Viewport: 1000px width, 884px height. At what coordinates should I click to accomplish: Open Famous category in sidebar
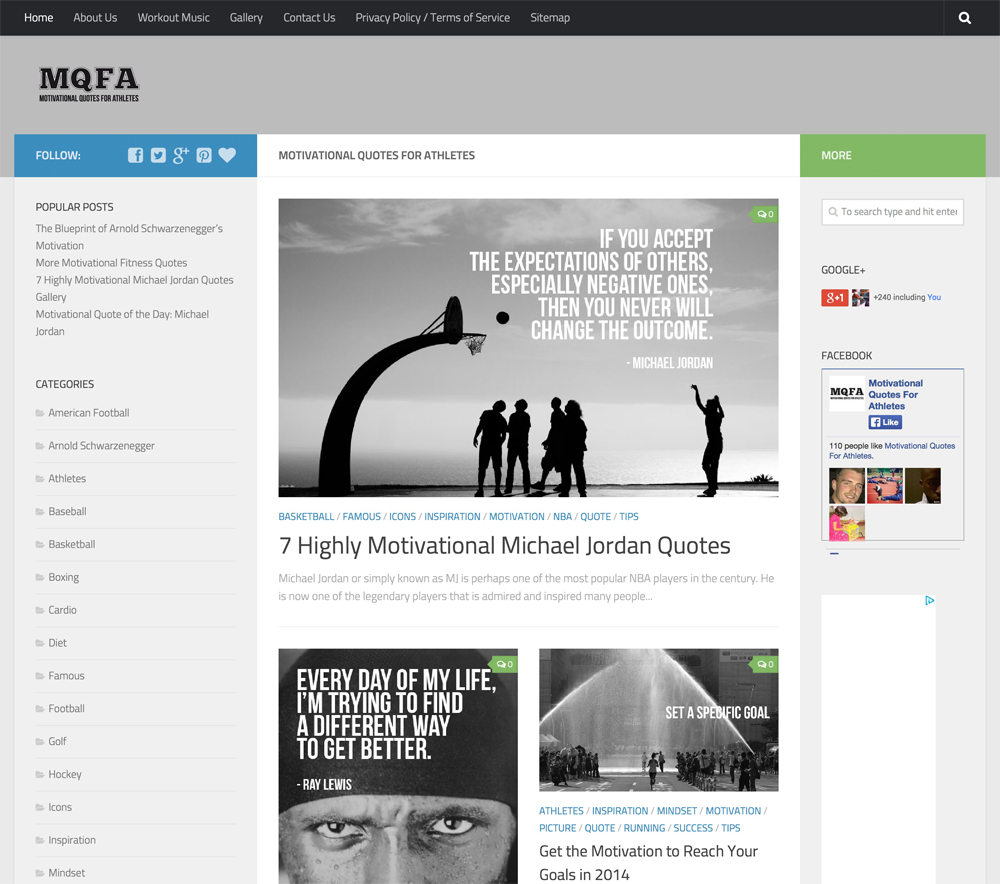[66, 675]
